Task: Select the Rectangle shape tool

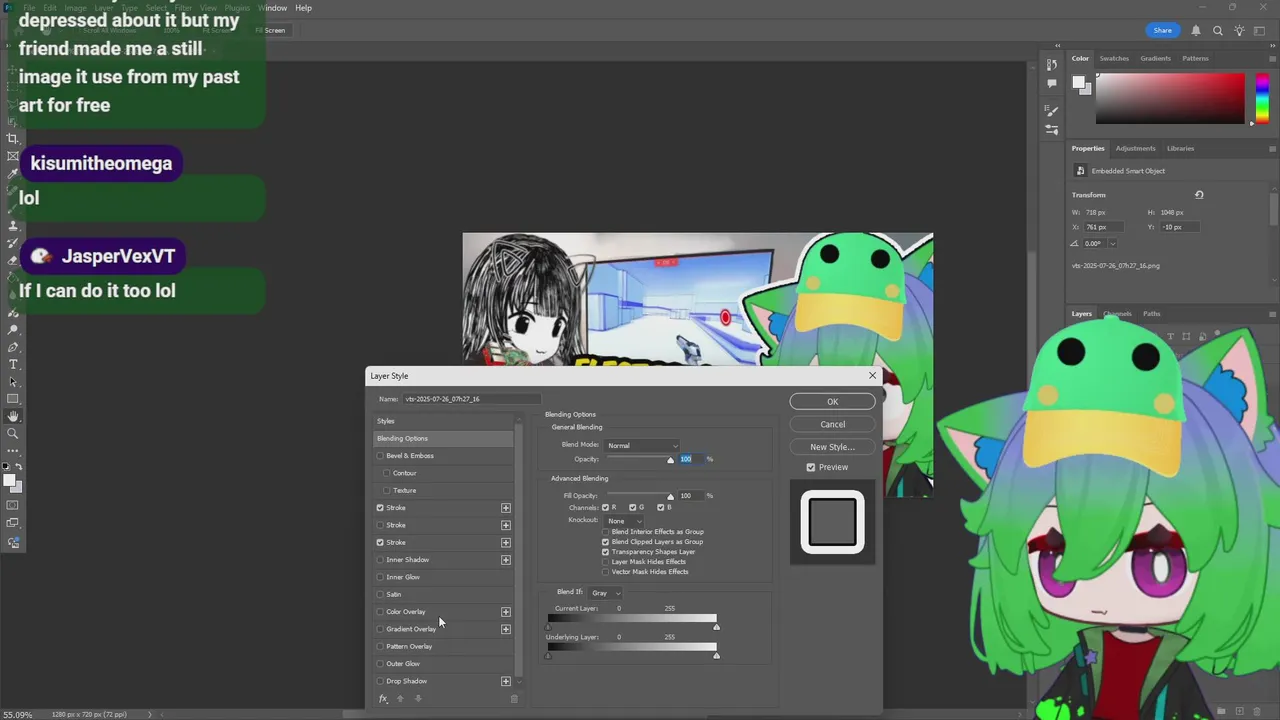Action: click(13, 399)
